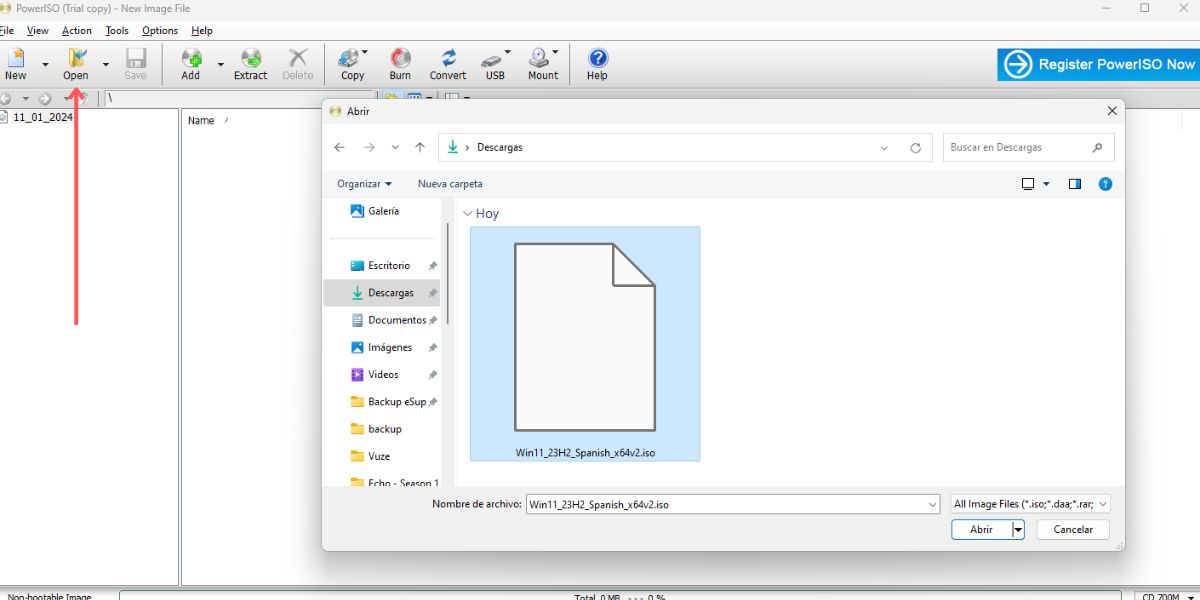Click the forward arrow in PowerISO address bar
Image resolution: width=1200 pixels, height=600 pixels.
[44, 98]
